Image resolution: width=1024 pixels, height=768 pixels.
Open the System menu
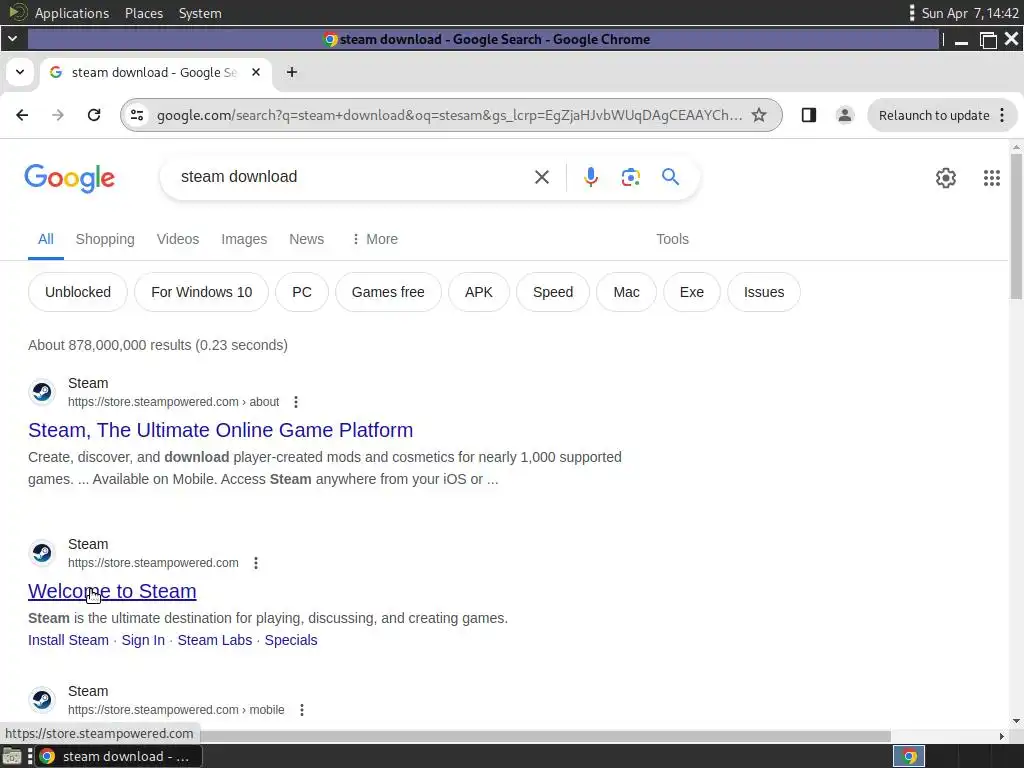[x=200, y=13]
